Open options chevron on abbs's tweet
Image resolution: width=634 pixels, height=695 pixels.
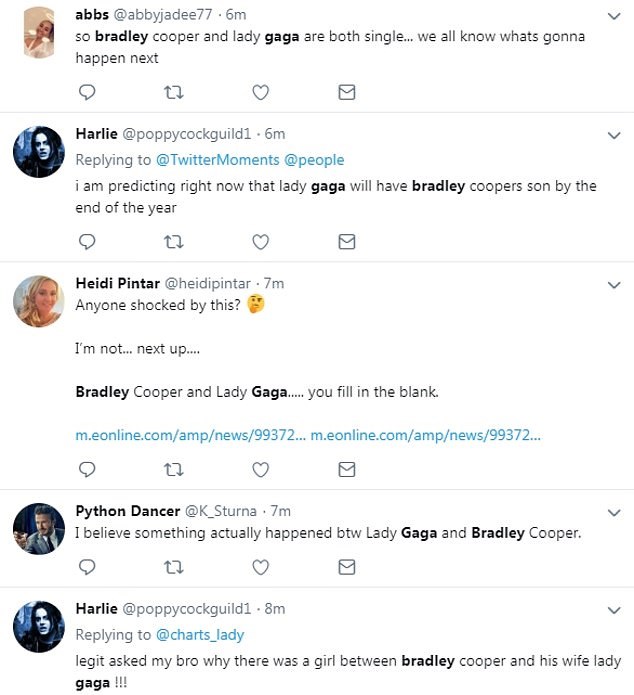pos(614,16)
